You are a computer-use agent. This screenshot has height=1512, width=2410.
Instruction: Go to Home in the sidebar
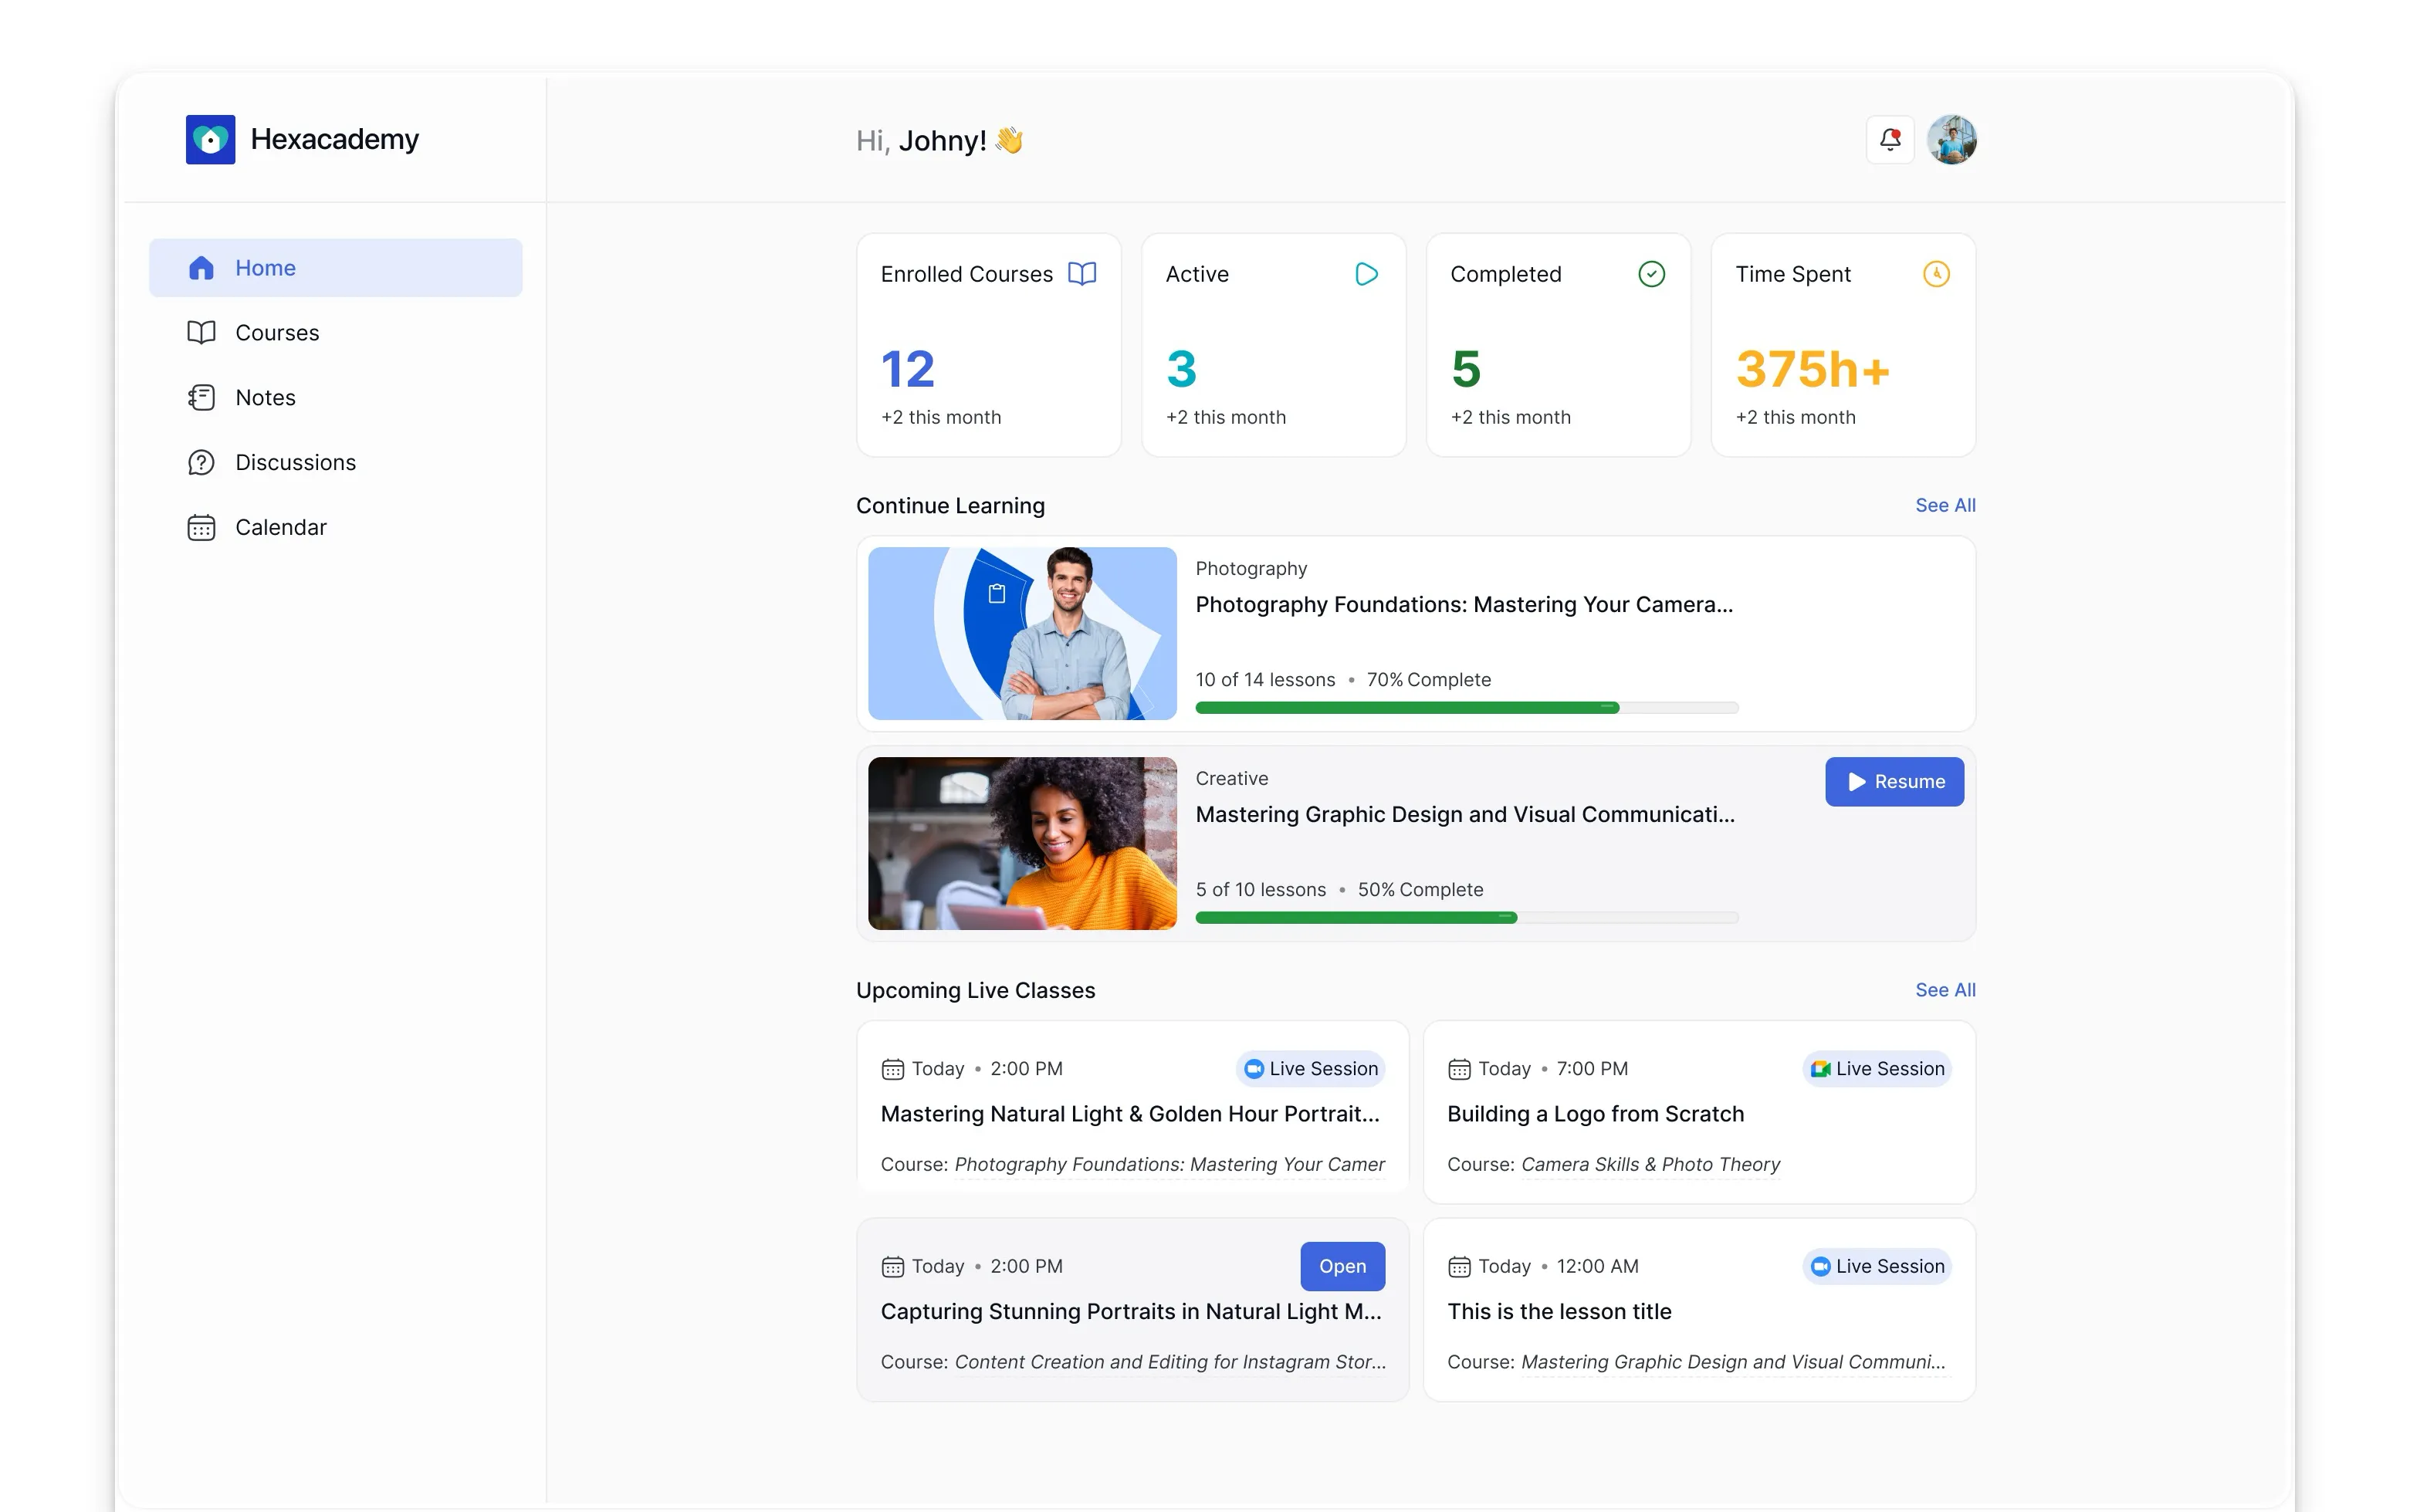(335, 268)
